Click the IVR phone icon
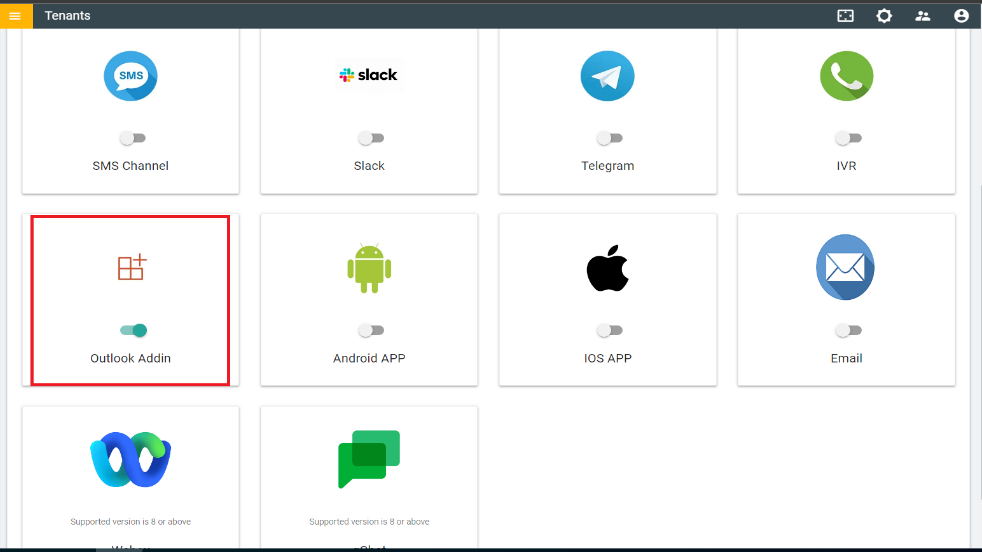Screen dimensions: 982x552 846,76
